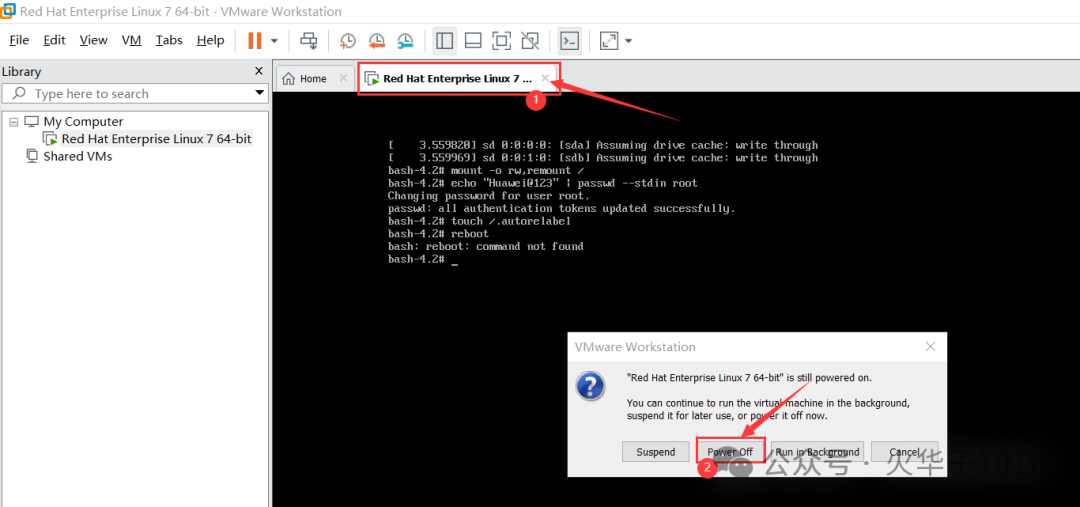This screenshot has width=1080, height=507.
Task: Click the Run in Background button
Action: tap(817, 452)
